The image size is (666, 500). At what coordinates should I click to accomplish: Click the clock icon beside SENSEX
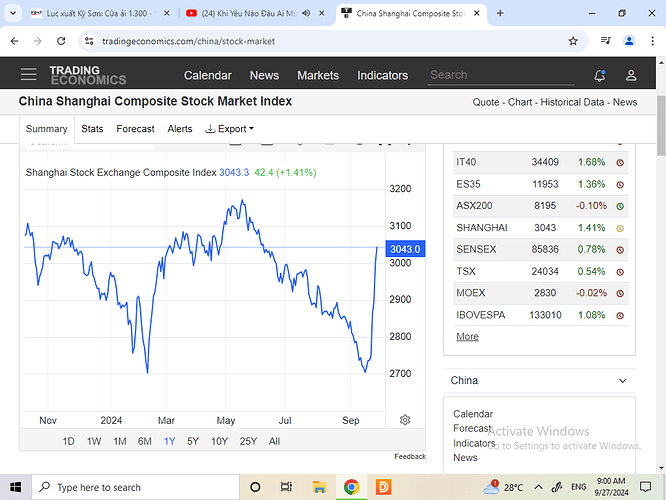[x=620, y=250]
